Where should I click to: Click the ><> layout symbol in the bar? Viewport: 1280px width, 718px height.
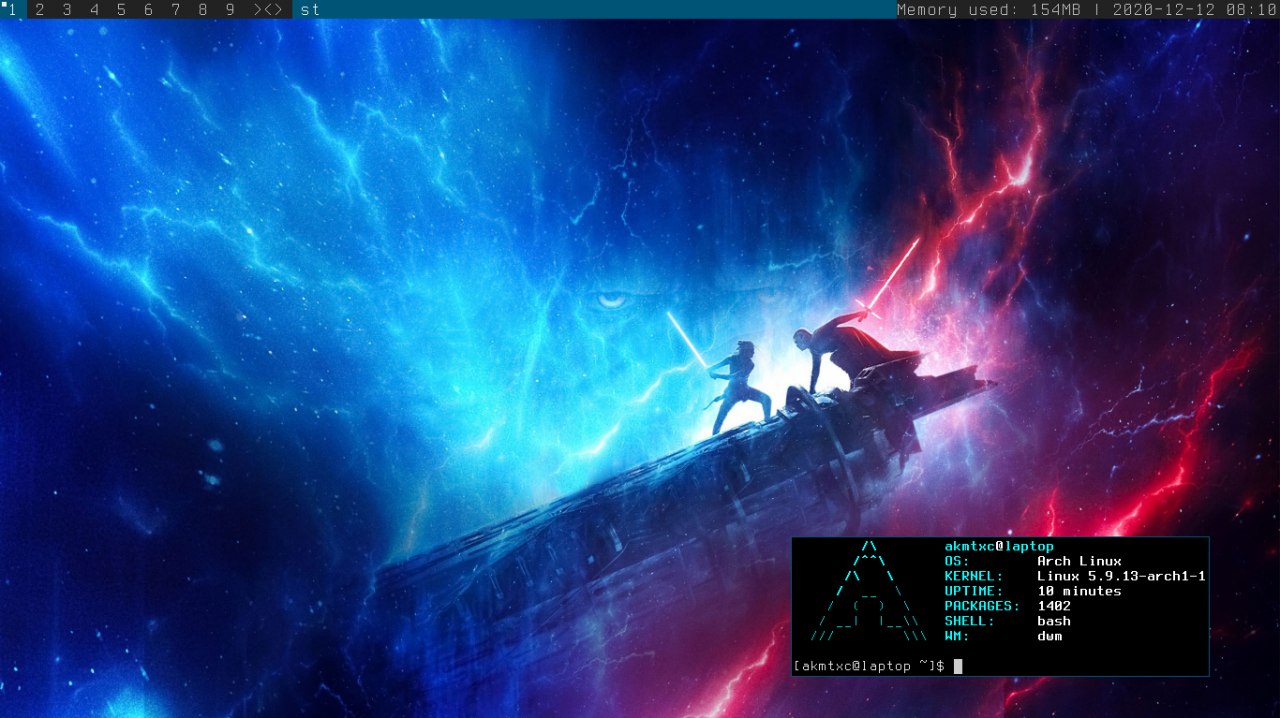tap(268, 10)
